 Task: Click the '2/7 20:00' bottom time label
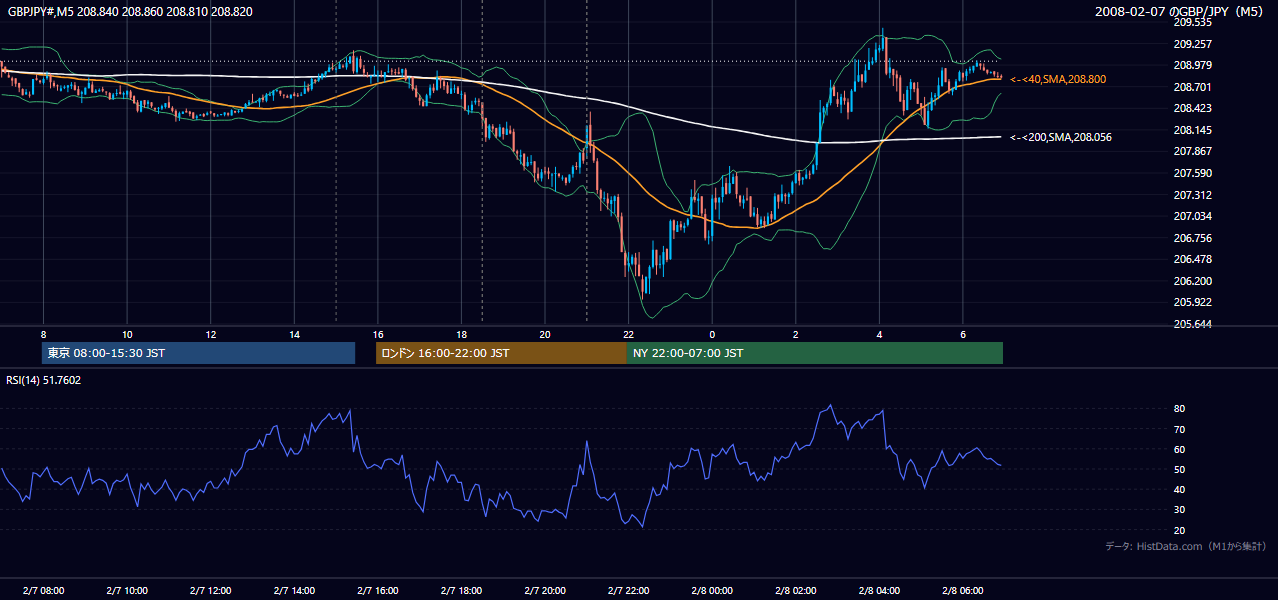(x=545, y=591)
